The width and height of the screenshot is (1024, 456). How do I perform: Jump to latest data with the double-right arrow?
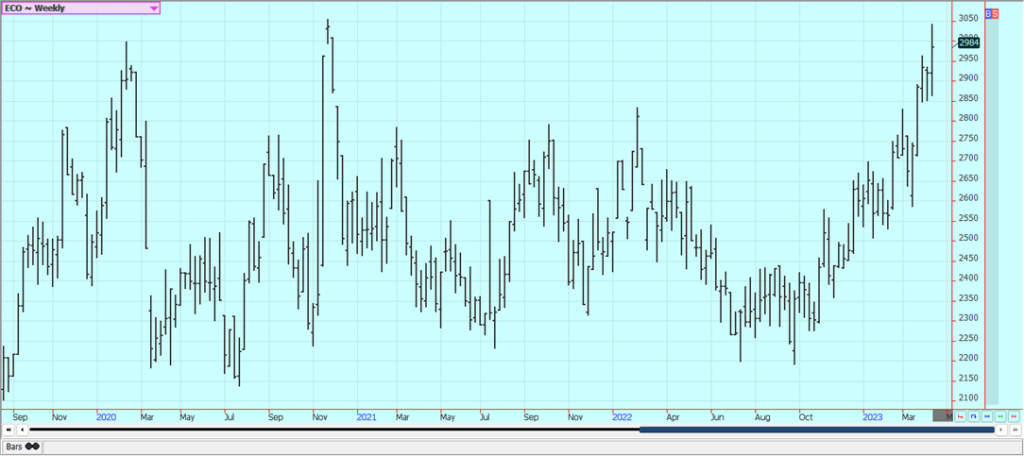click(x=1016, y=430)
